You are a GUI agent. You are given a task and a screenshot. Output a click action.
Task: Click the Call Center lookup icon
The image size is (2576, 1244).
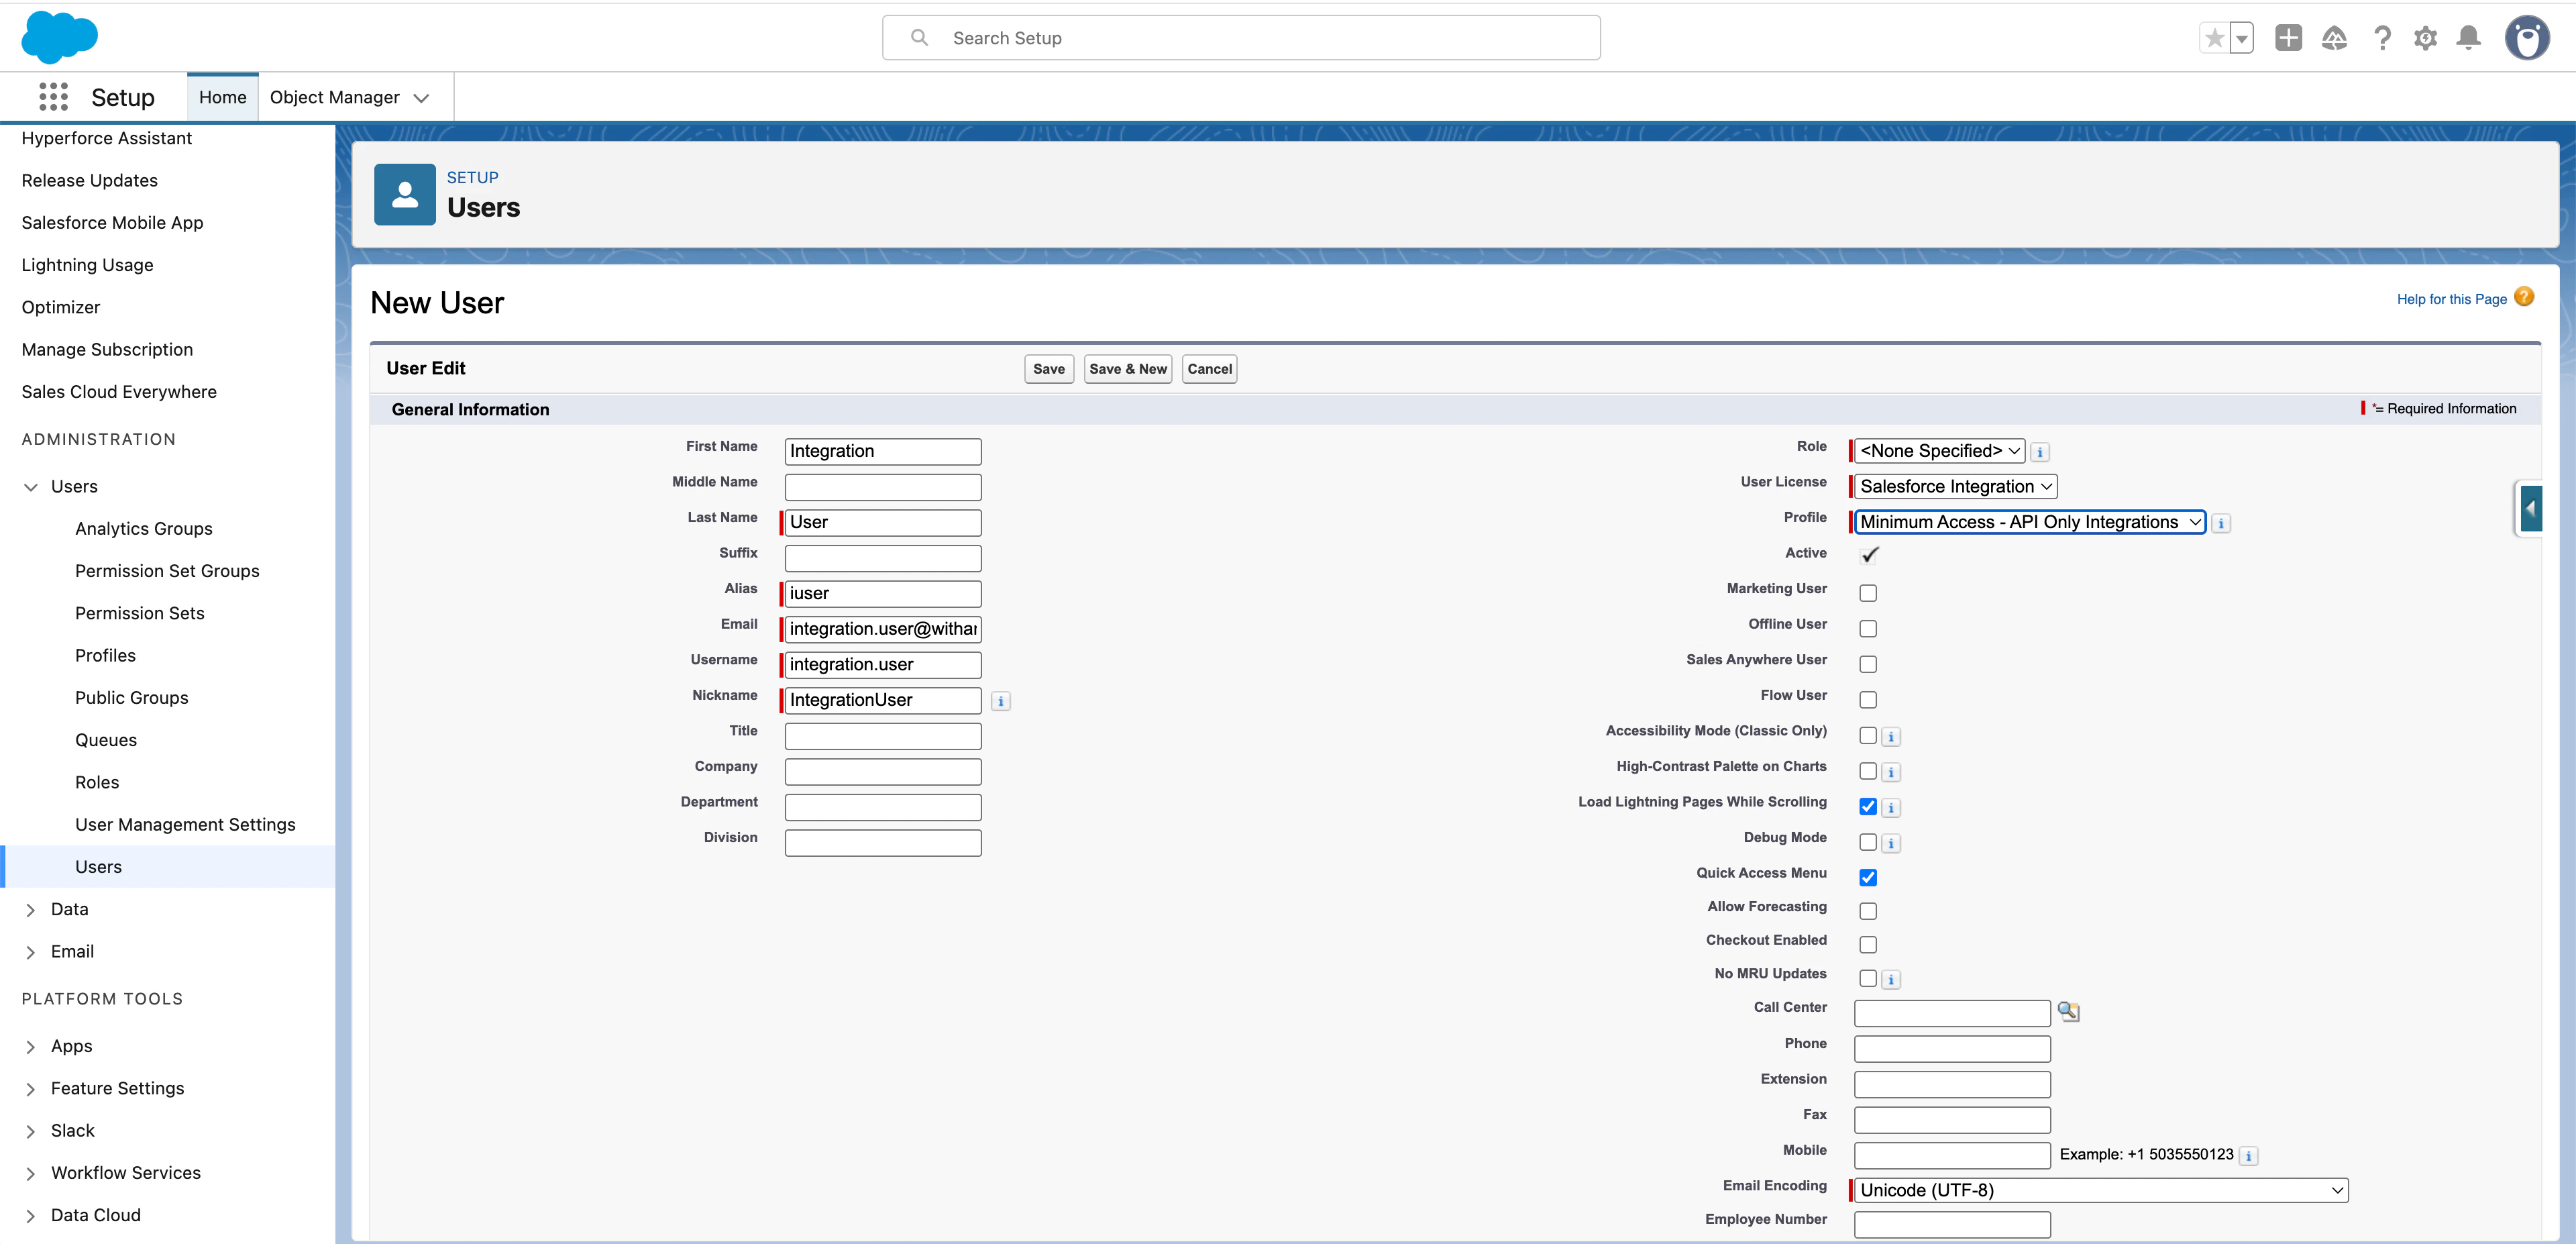click(x=2068, y=1011)
